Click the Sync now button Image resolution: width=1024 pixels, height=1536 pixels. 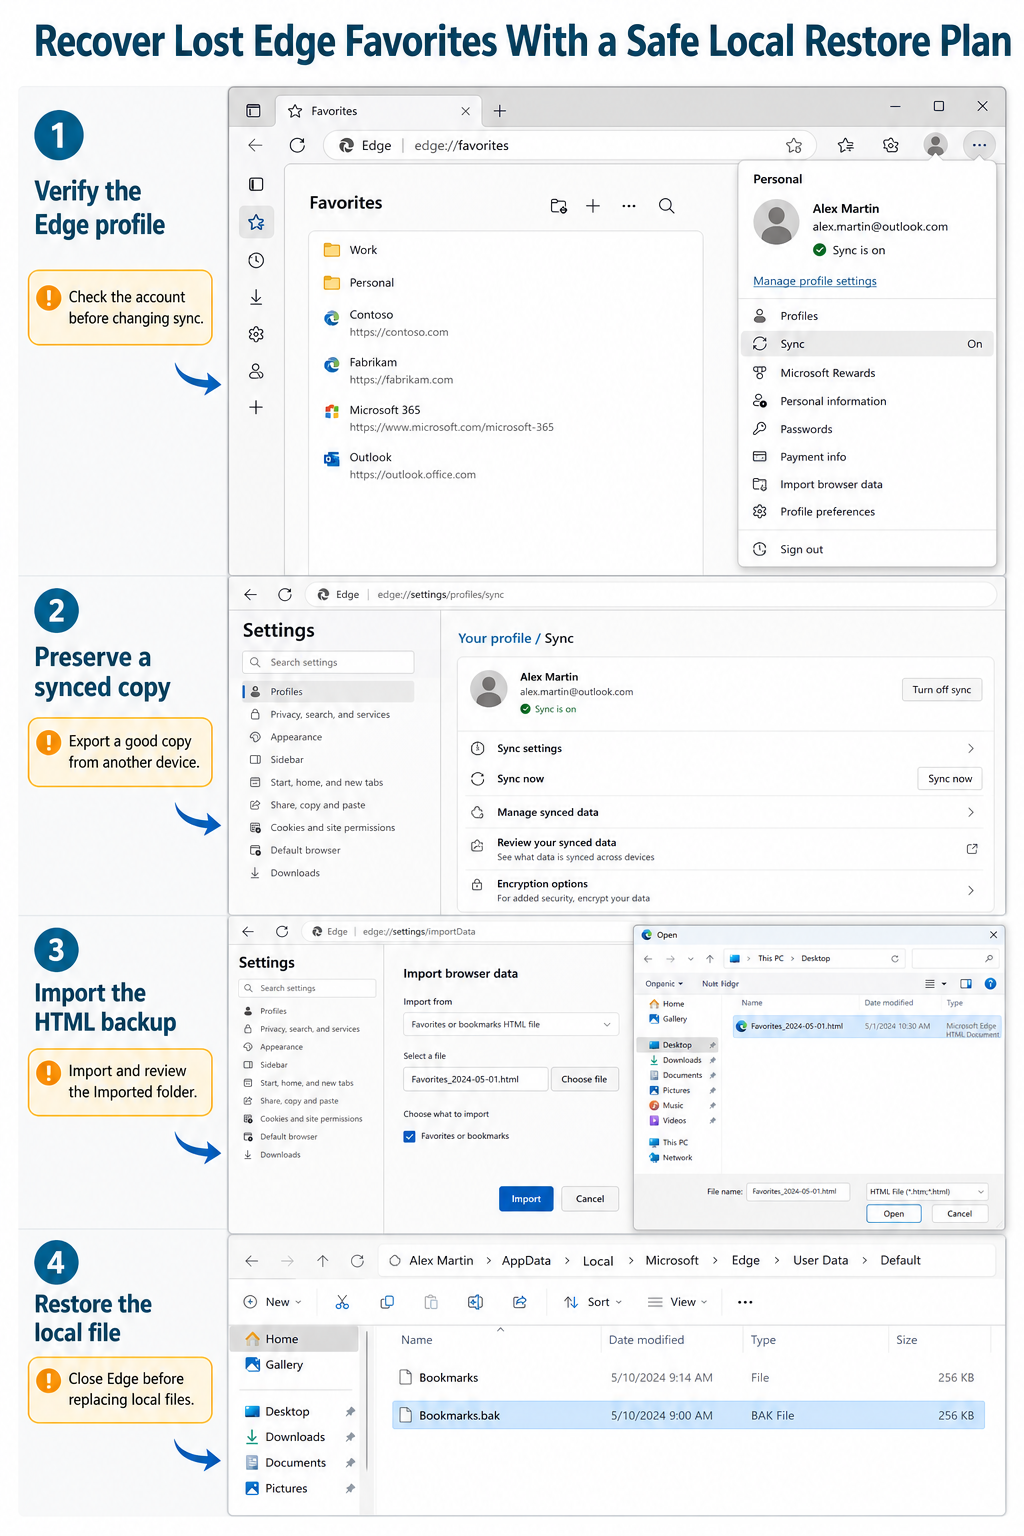[950, 779]
